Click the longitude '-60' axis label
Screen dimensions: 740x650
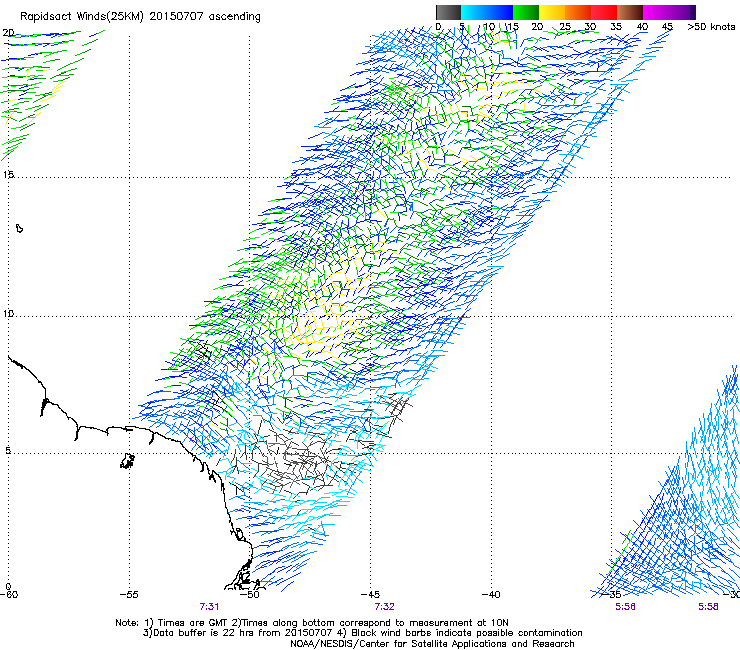(9, 595)
